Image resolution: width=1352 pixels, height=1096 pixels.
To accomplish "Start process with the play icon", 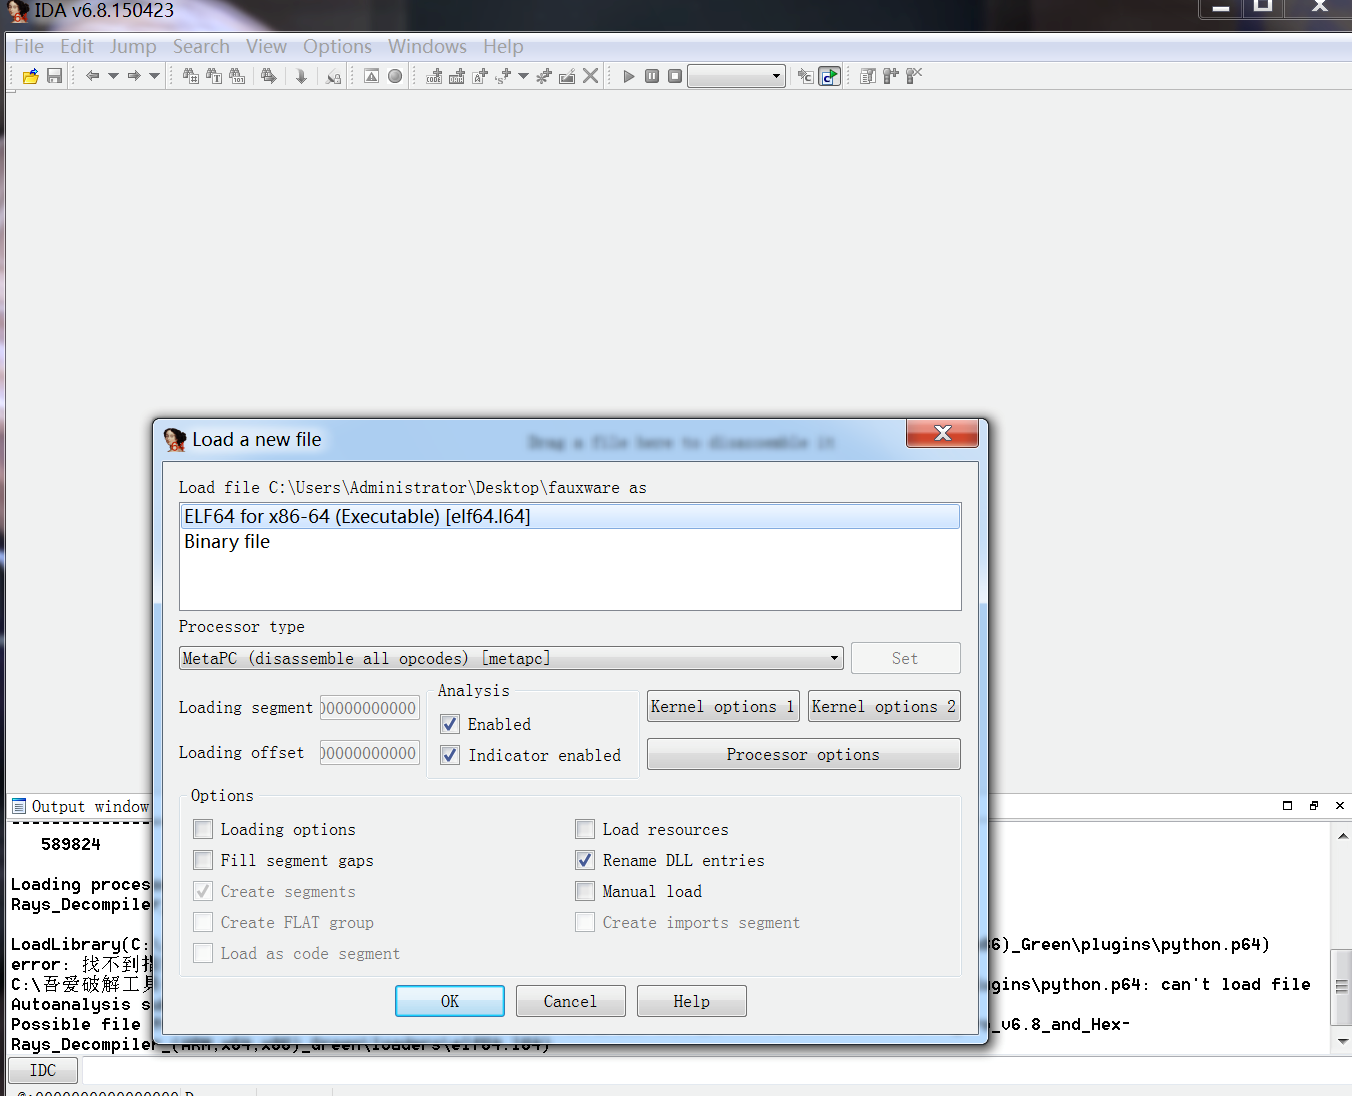I will [629, 76].
